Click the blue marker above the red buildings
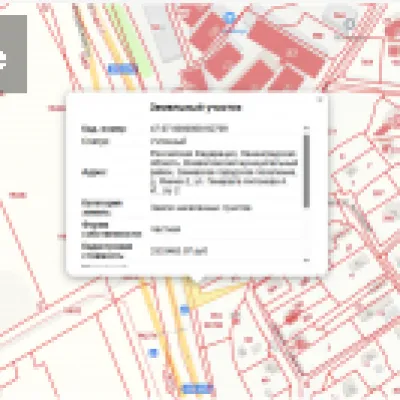 coord(229,17)
